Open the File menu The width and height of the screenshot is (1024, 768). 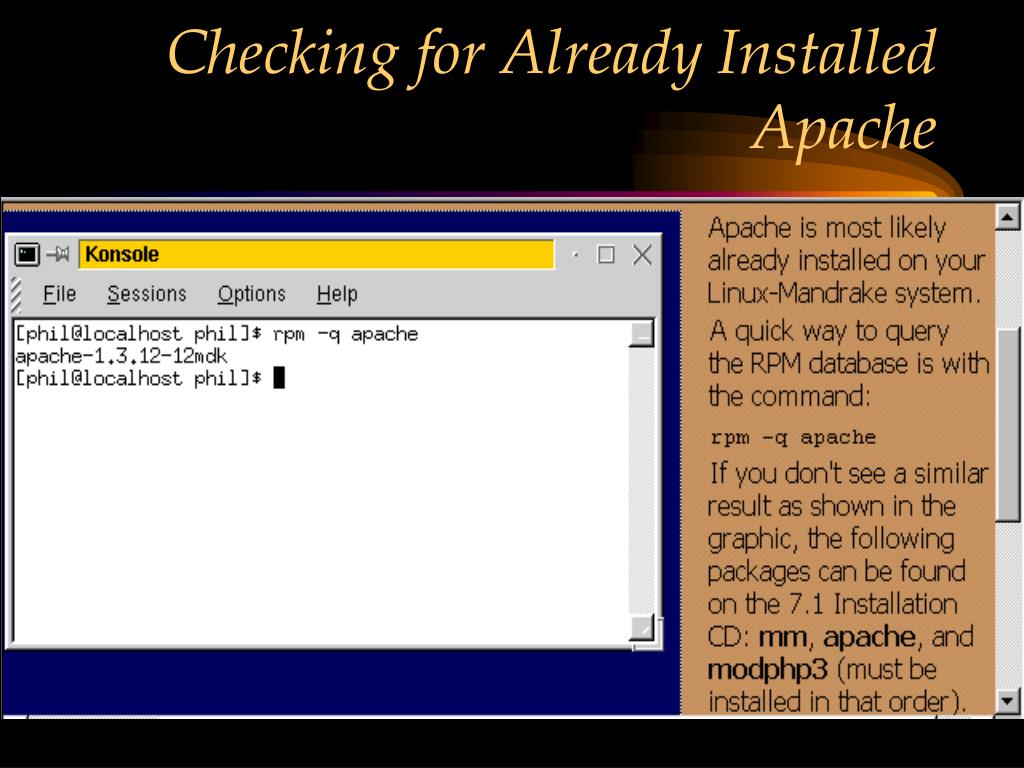pos(59,294)
